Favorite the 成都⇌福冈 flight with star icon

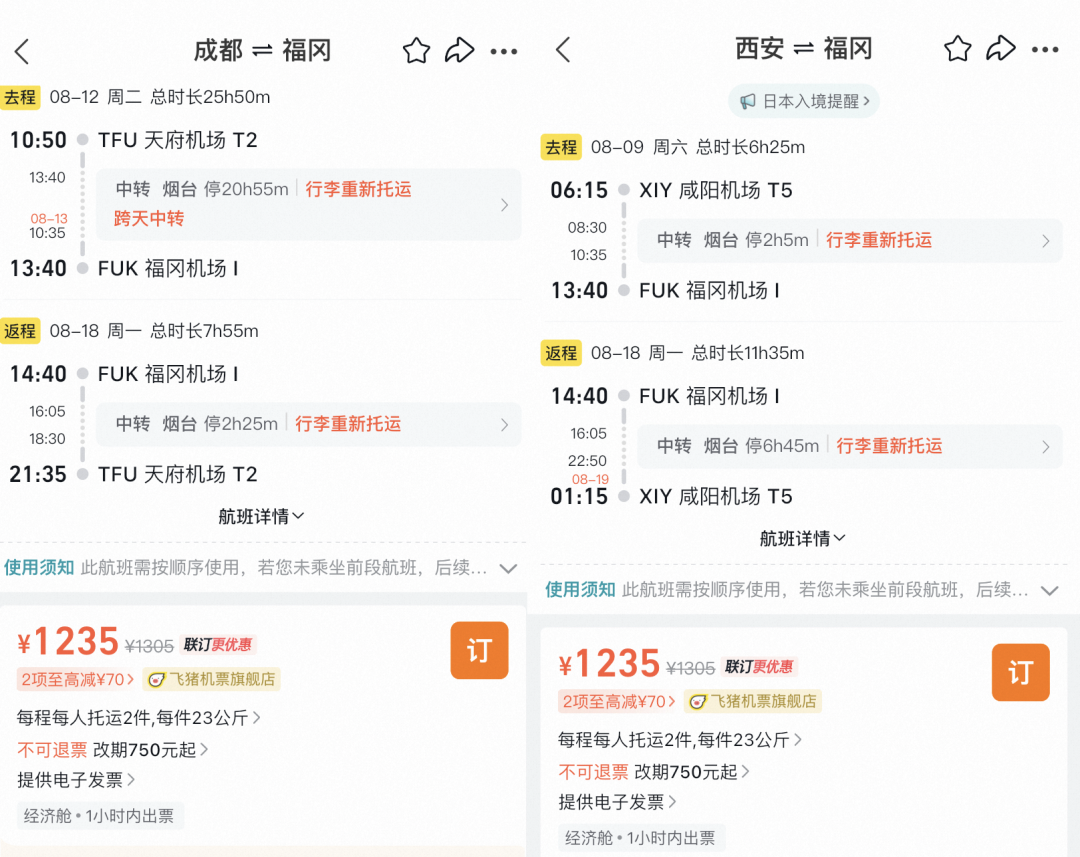point(416,51)
